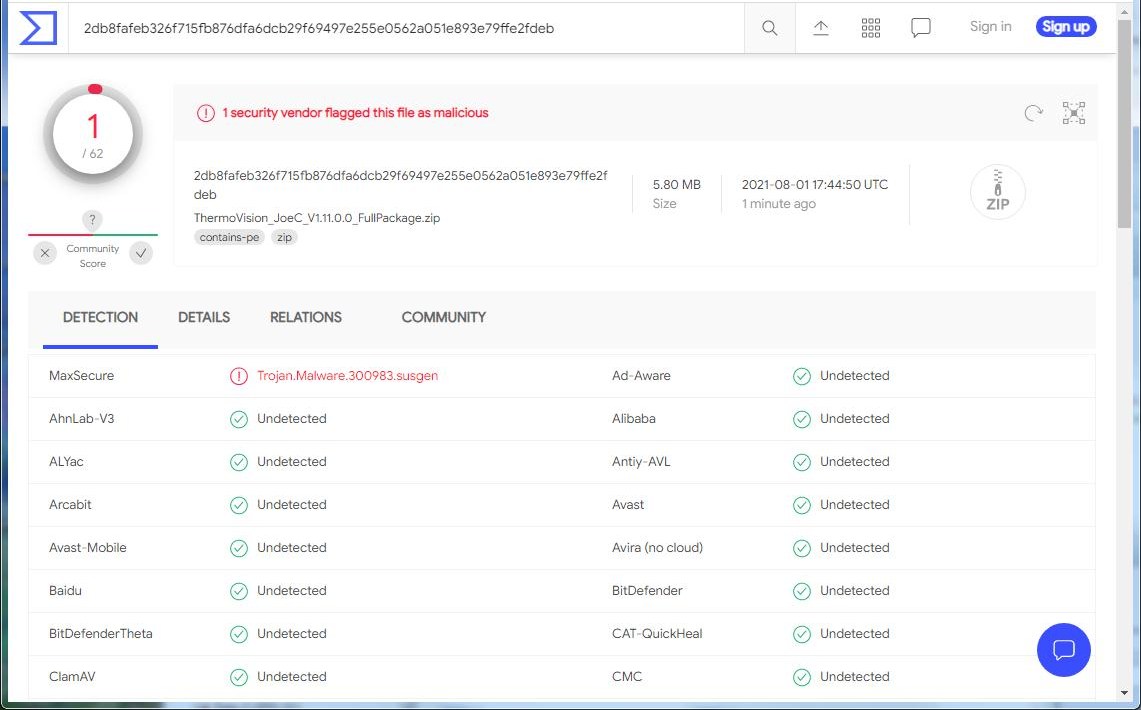Select the Community tab
This screenshot has width=1141, height=710.
coord(443,317)
